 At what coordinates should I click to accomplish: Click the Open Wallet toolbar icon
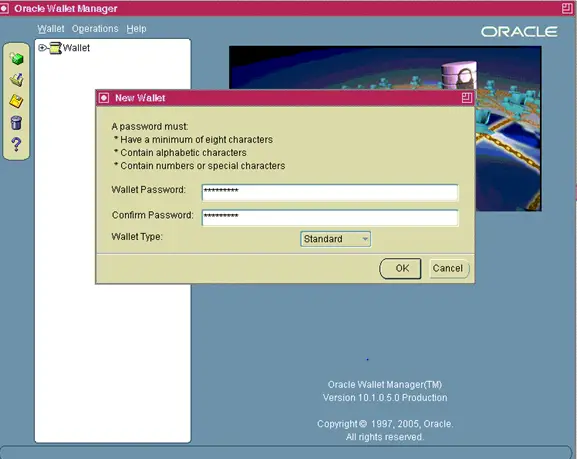pyautogui.click(x=17, y=79)
